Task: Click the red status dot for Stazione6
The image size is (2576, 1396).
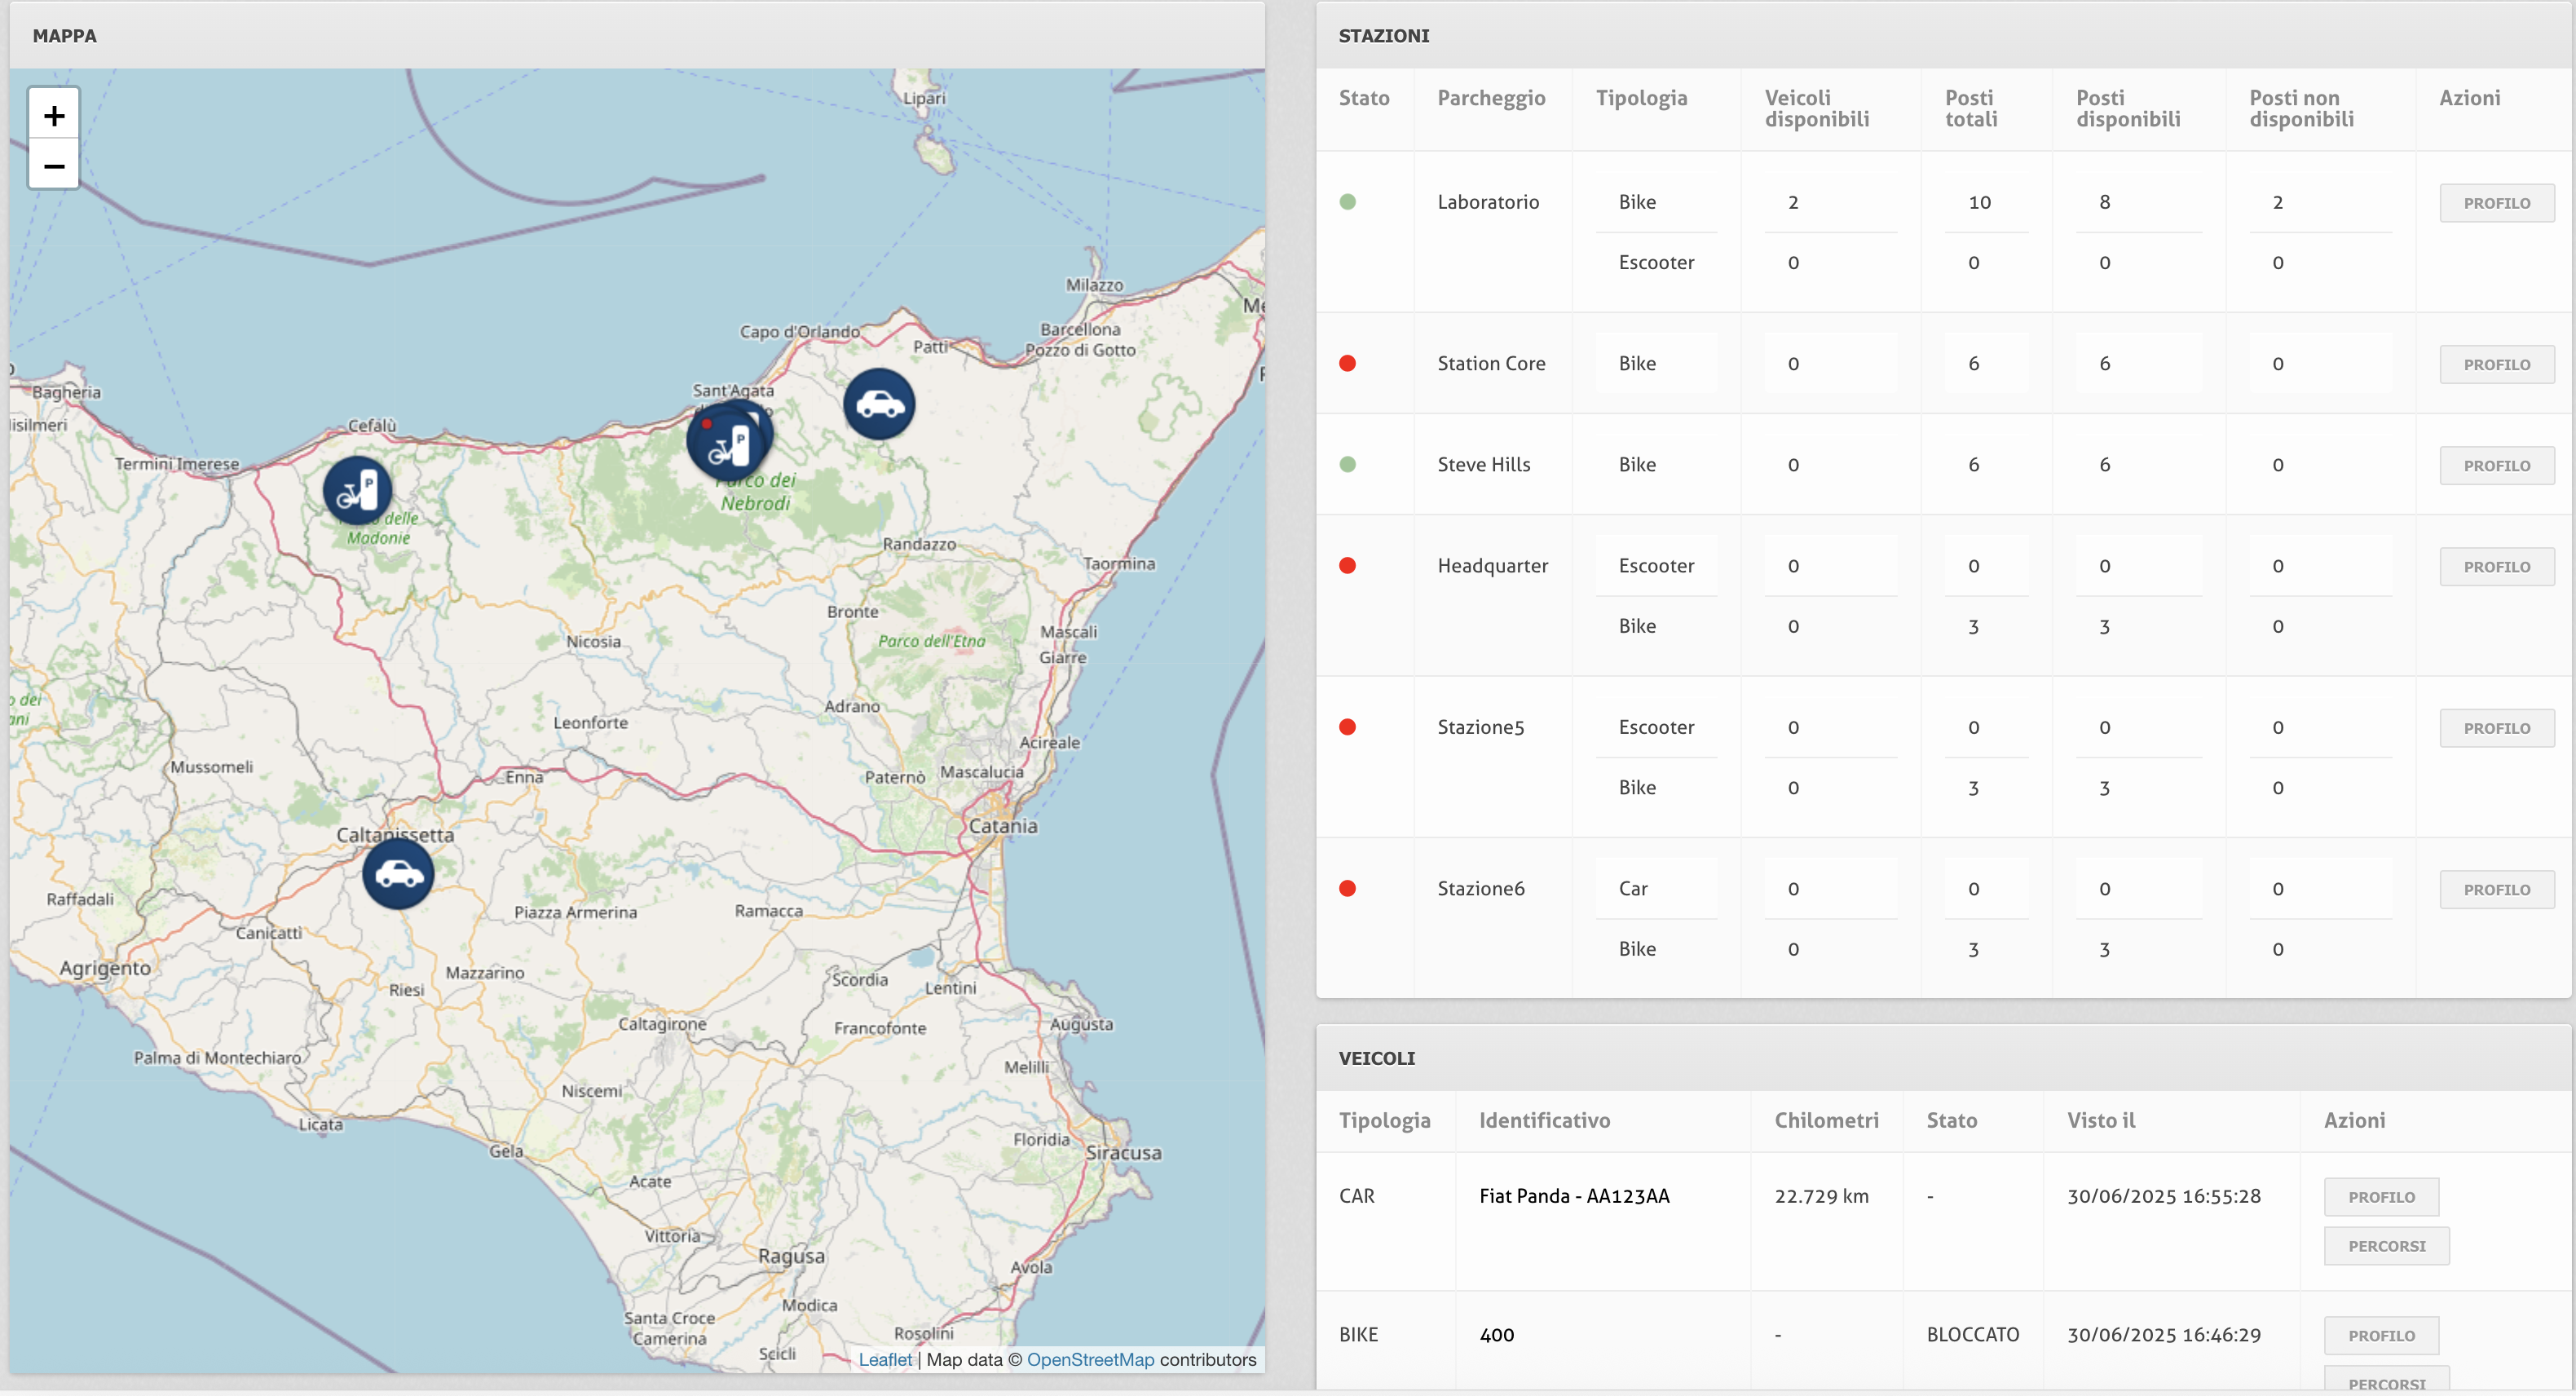Action: (1347, 888)
